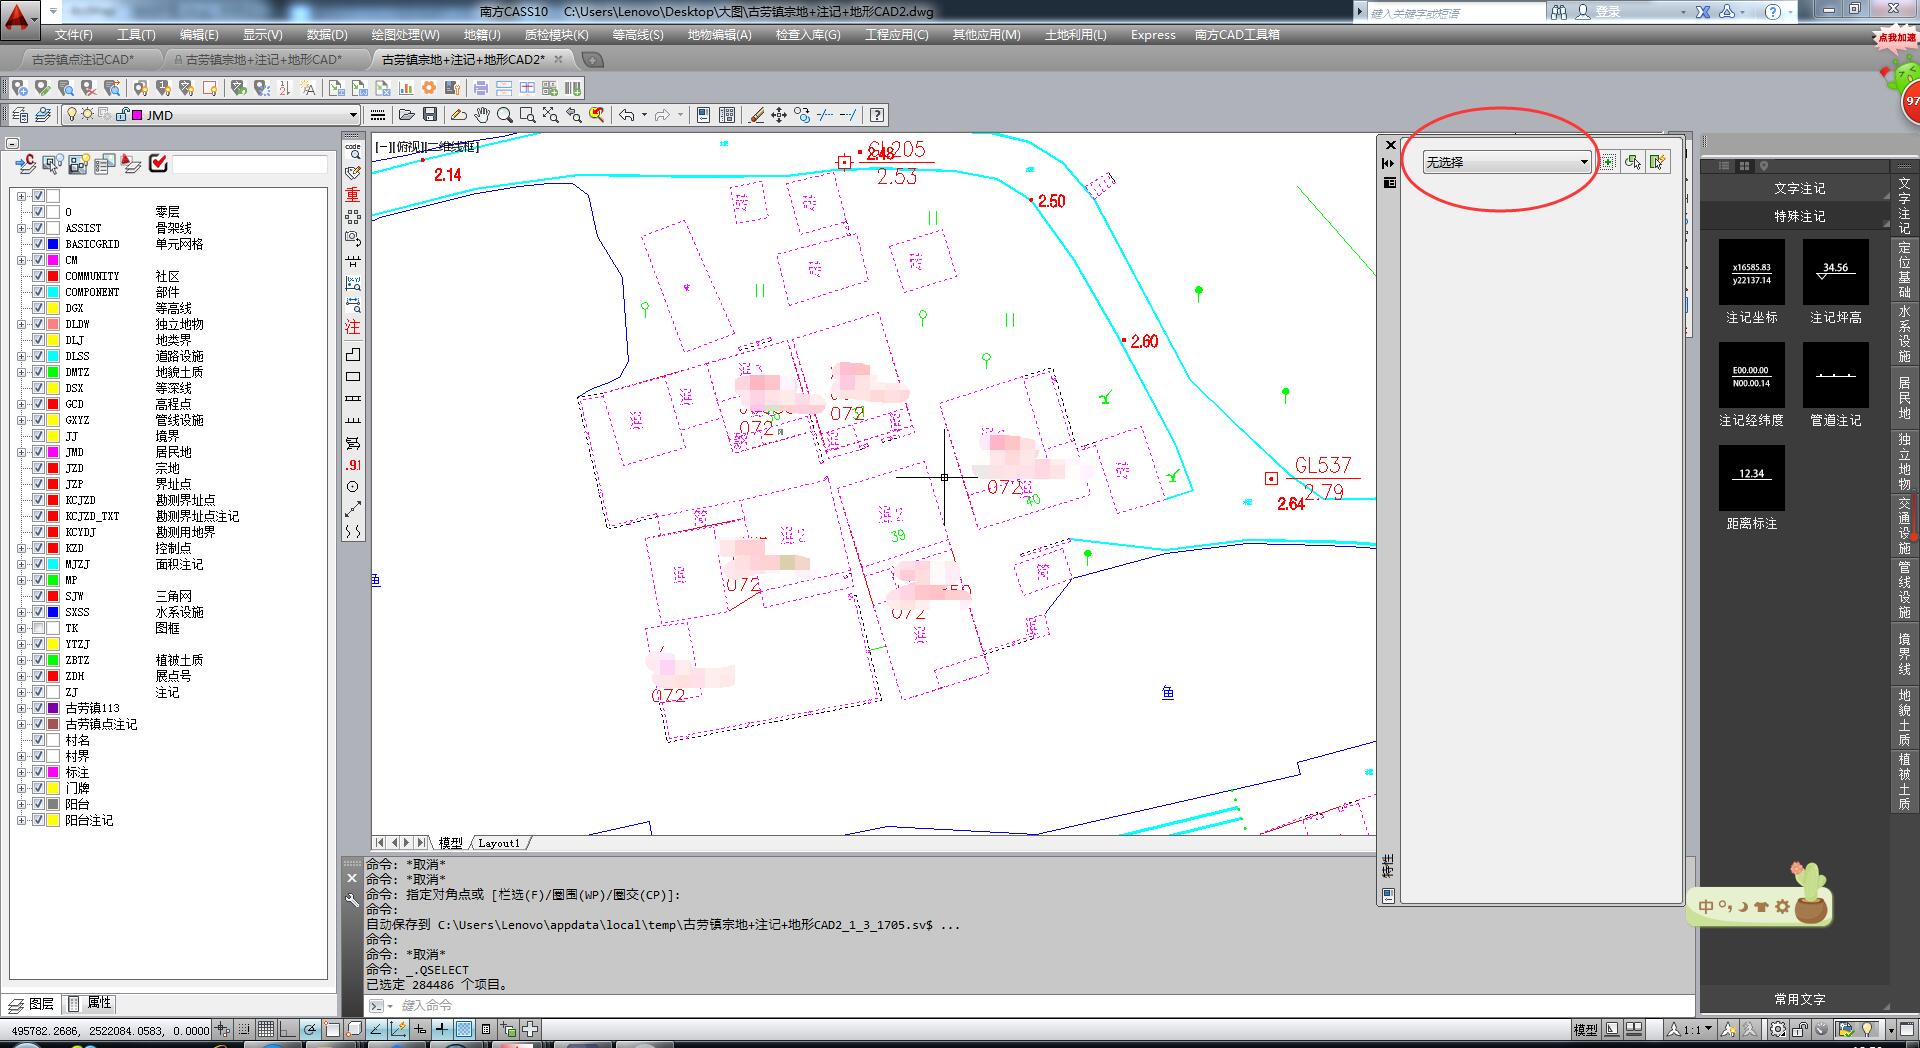Toggle Ortho mode in status bar
This screenshot has width=1920, height=1048.
point(287,1029)
